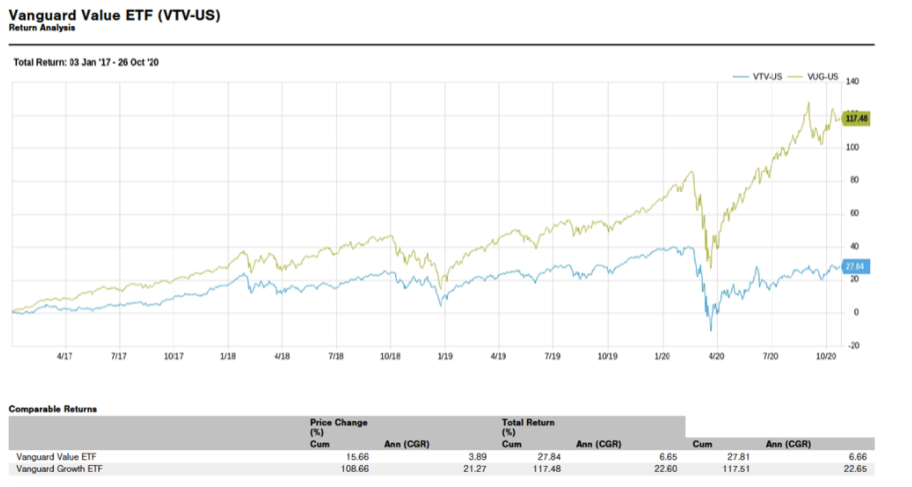Click the Vanguard Value ETF row label

click(56, 457)
